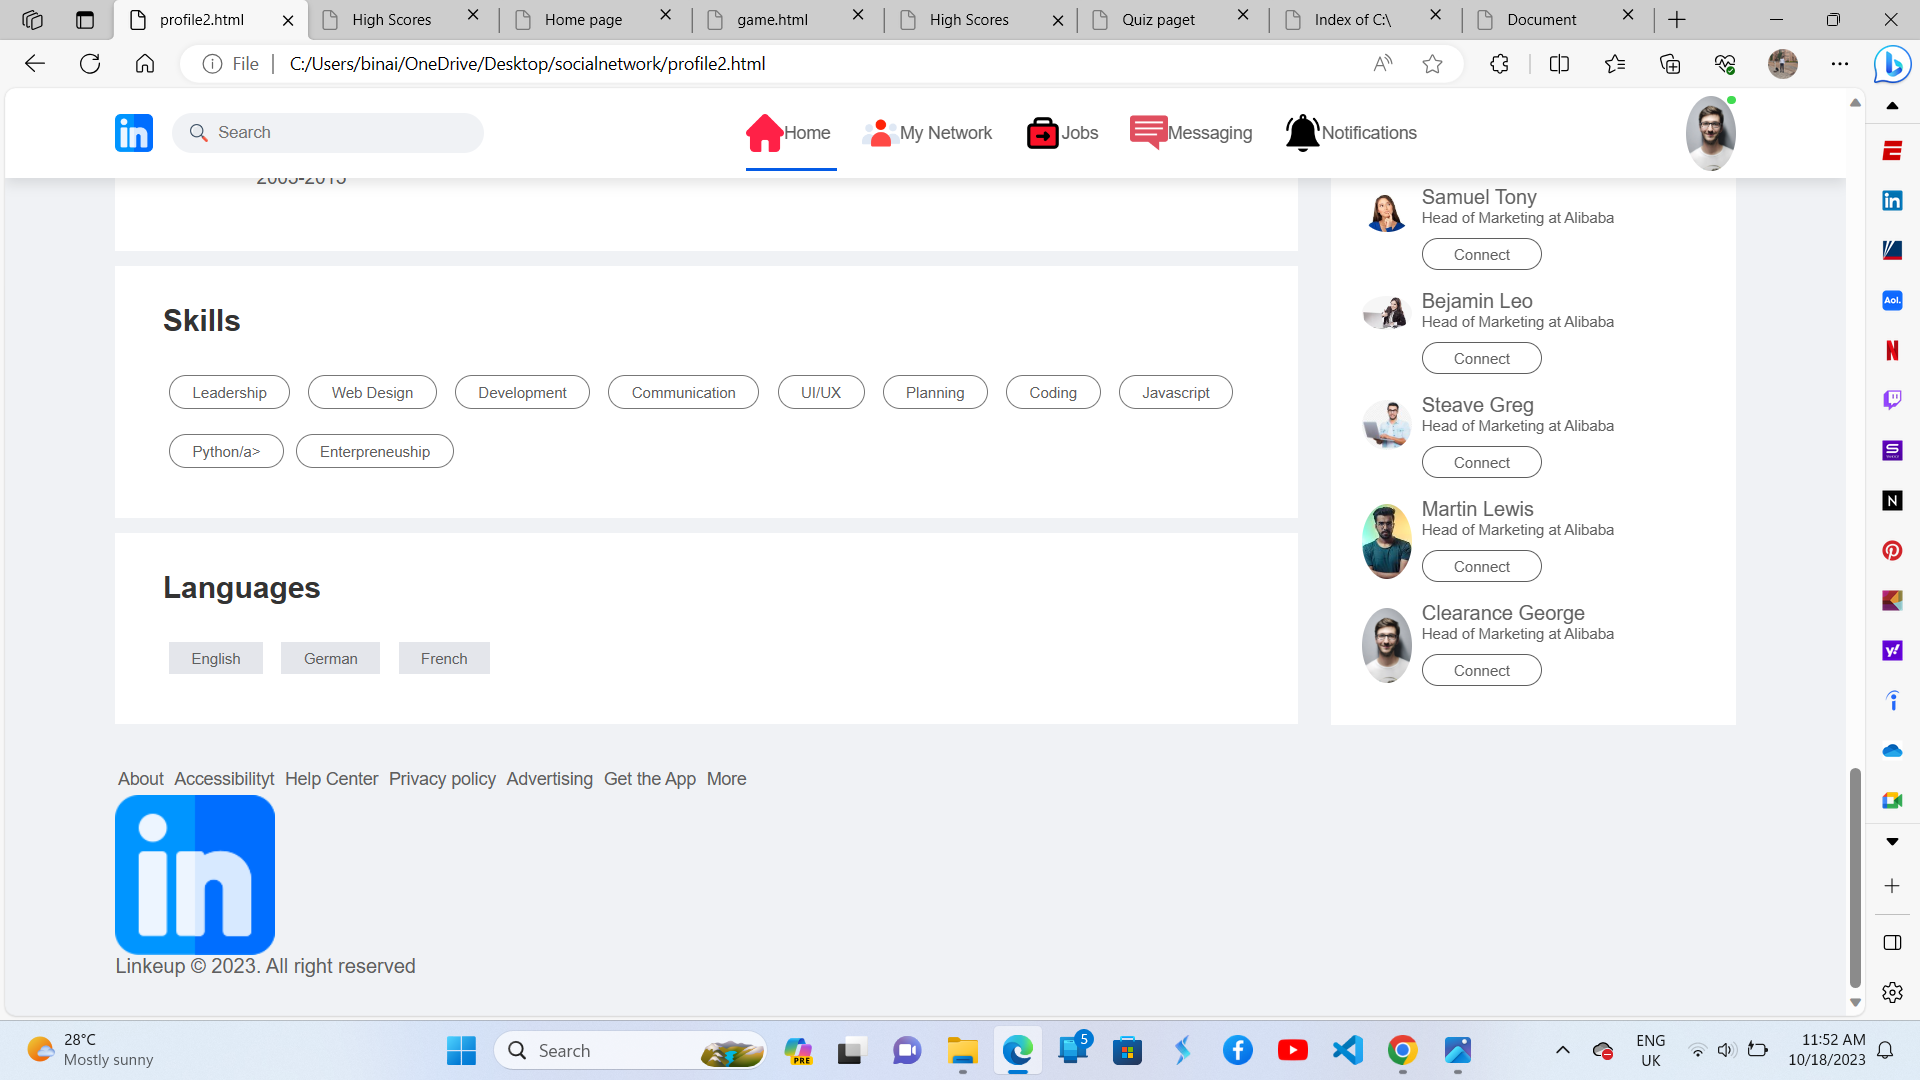Switch to the Quiz paget tab
1920x1080 pixels.
pyautogui.click(x=1172, y=19)
